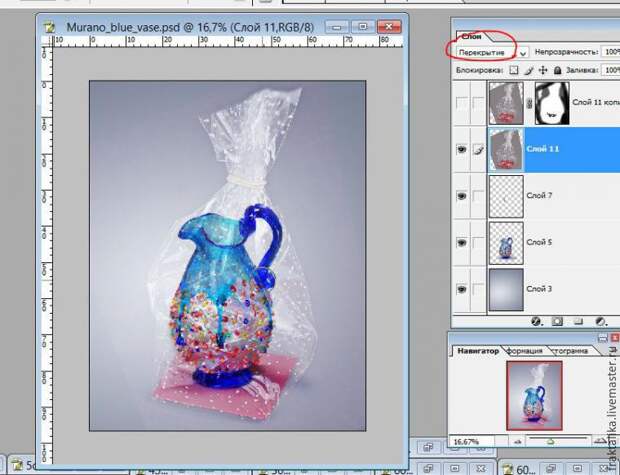Click the Непрозрачность opacity value field
Viewport: 620px width, 475px height.
coord(608,50)
